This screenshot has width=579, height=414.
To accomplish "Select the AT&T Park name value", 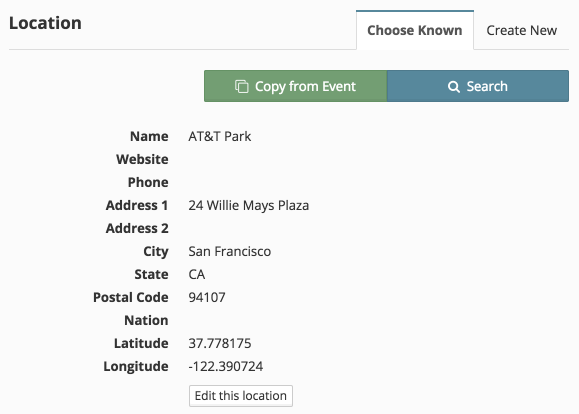I will click(x=220, y=137).
